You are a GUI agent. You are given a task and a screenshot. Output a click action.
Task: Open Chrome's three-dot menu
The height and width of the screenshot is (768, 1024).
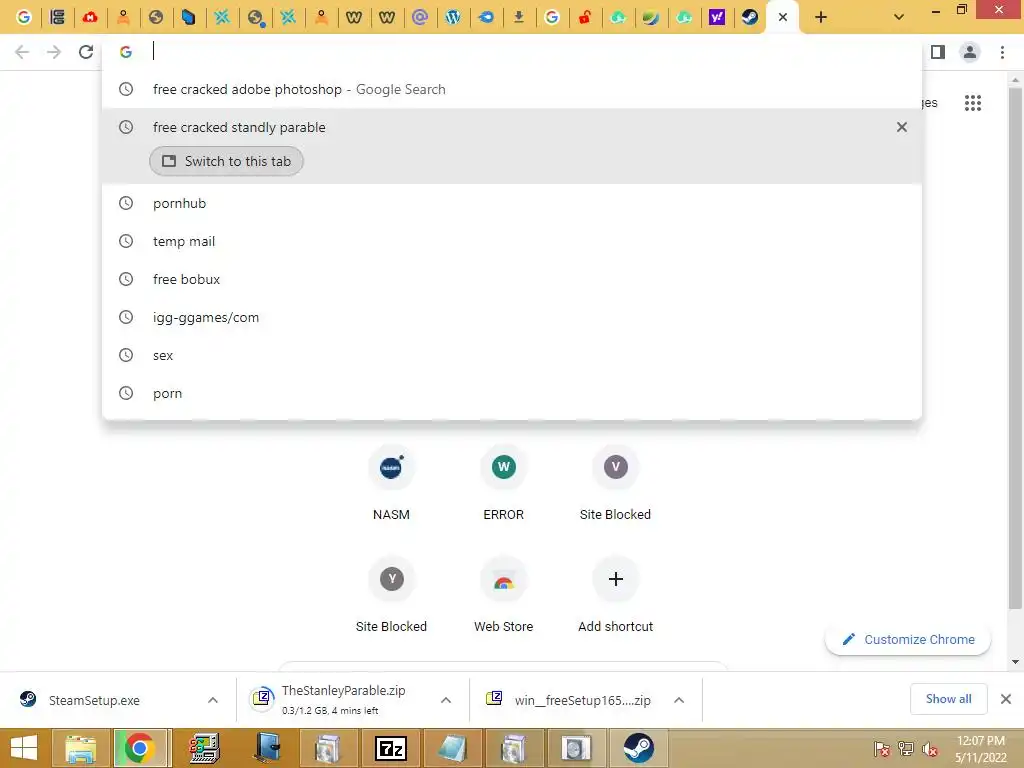click(x=1002, y=52)
